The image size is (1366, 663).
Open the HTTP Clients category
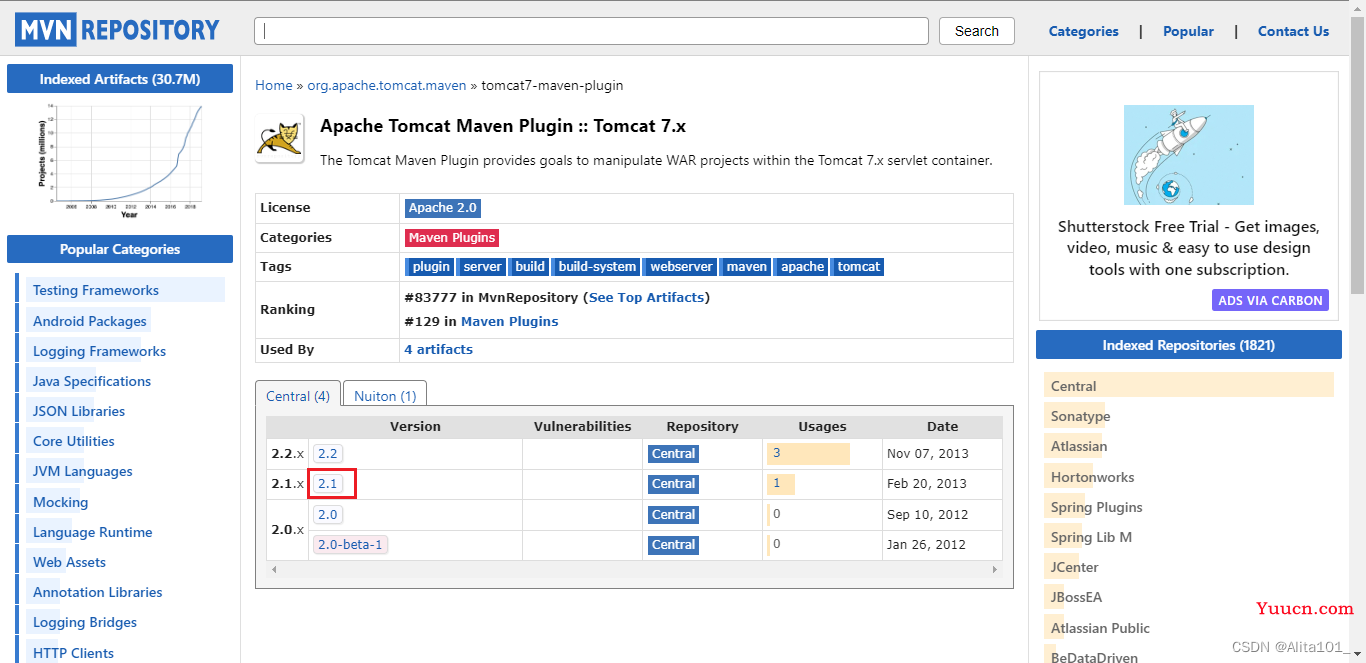tap(73, 653)
